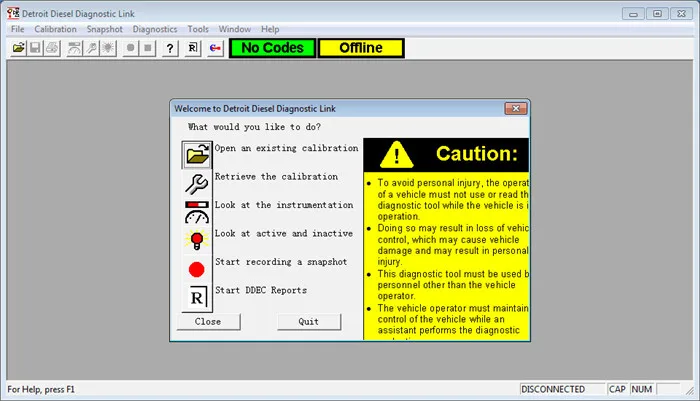Viewport: 700px width, 401px height.
Task: Click the open existing calibration folder icon
Action: point(197,155)
